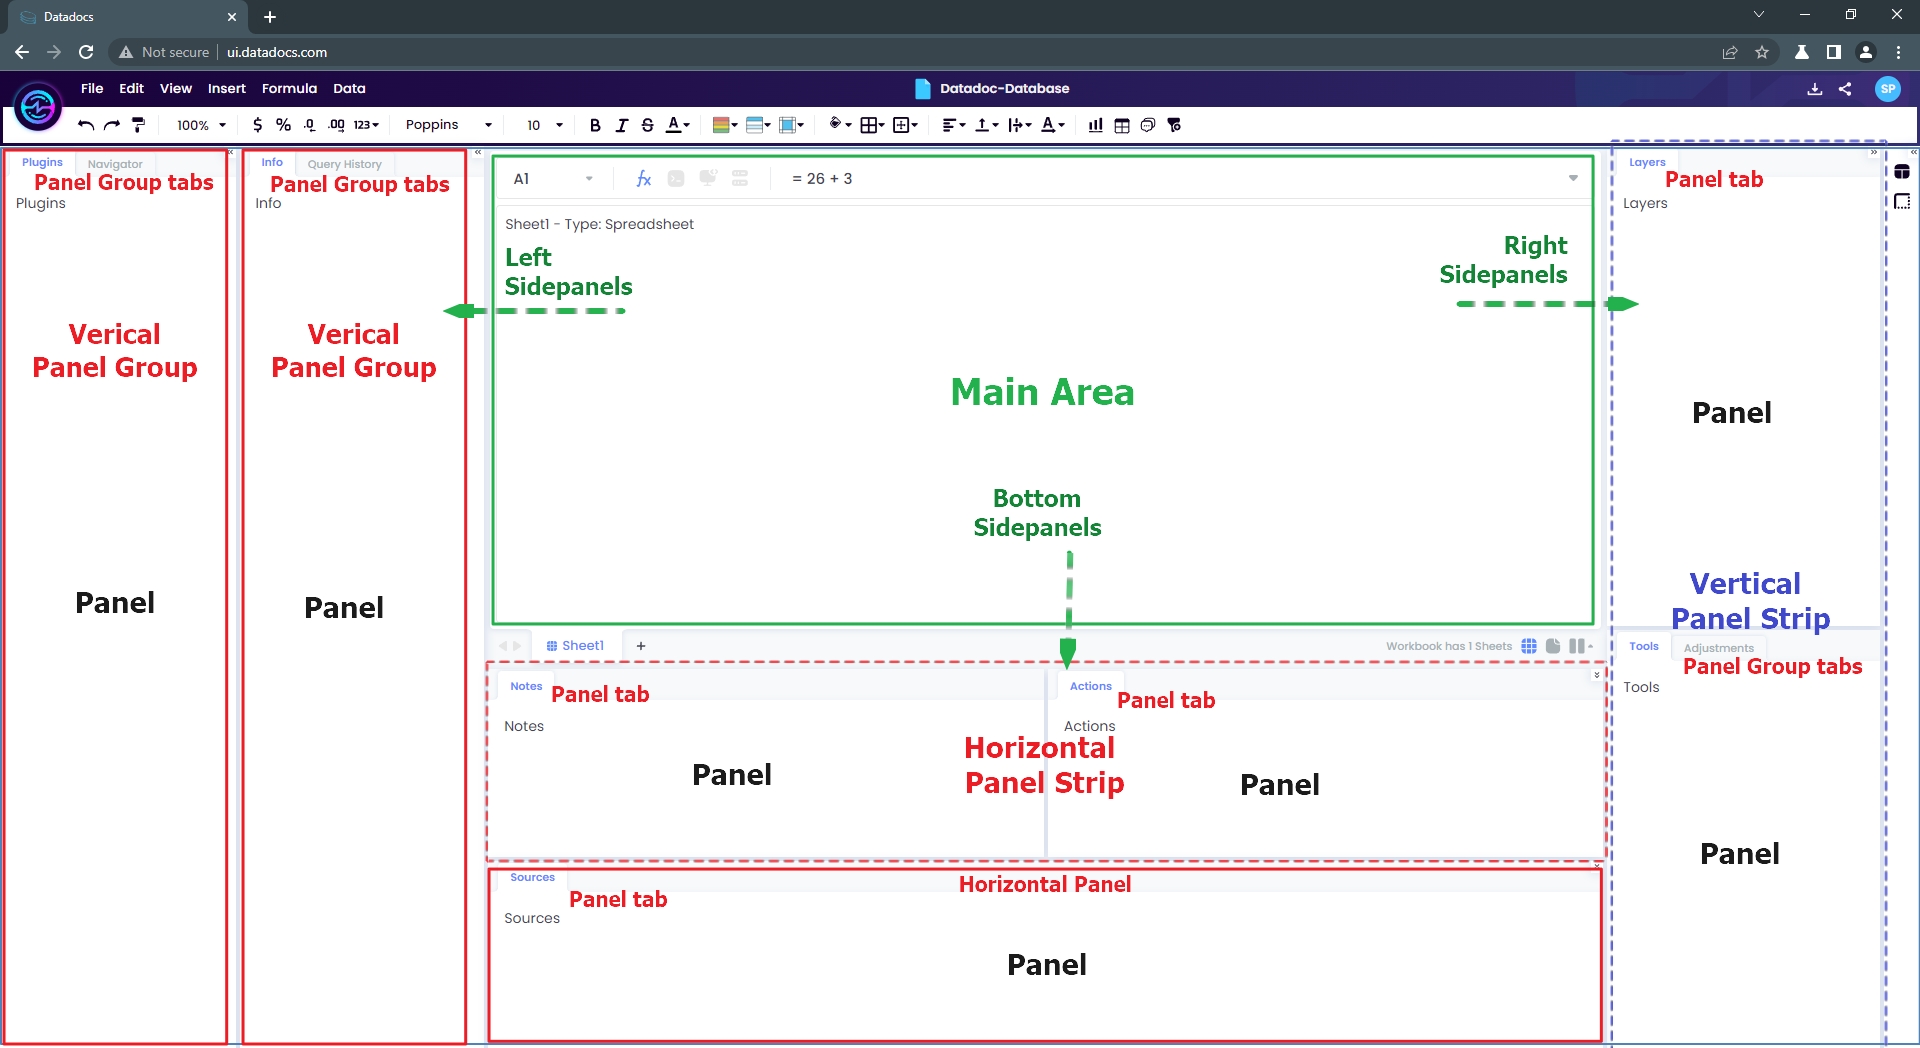Open the Formula menu
This screenshot has height=1048, width=1920.
point(289,88)
